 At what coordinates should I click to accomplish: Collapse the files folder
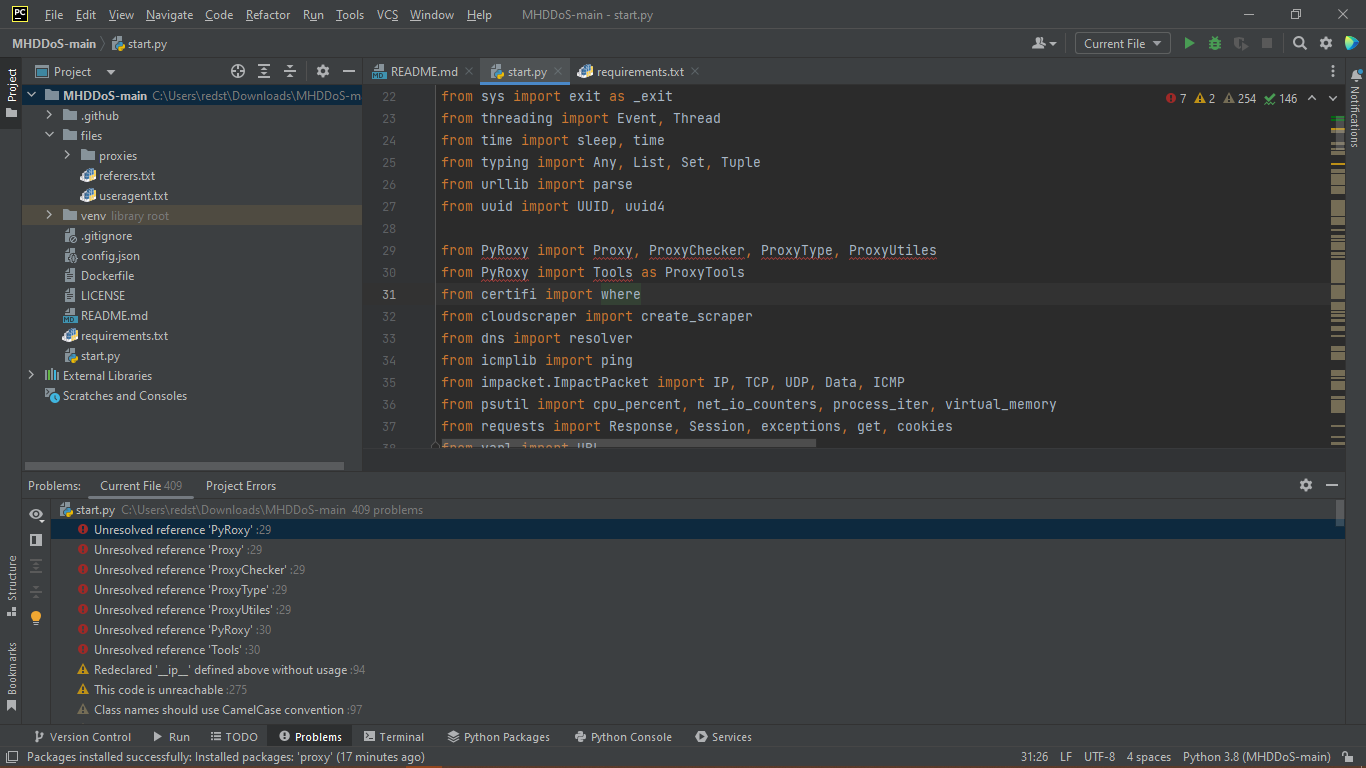coord(50,136)
